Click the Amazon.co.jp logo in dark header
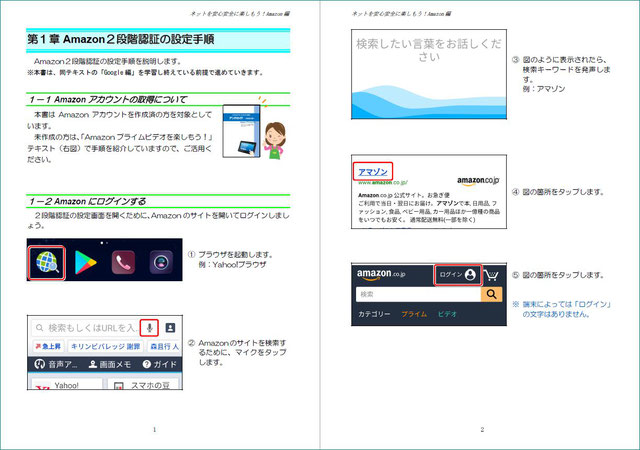This screenshot has height=450, width=640. pyautogui.click(x=381, y=275)
